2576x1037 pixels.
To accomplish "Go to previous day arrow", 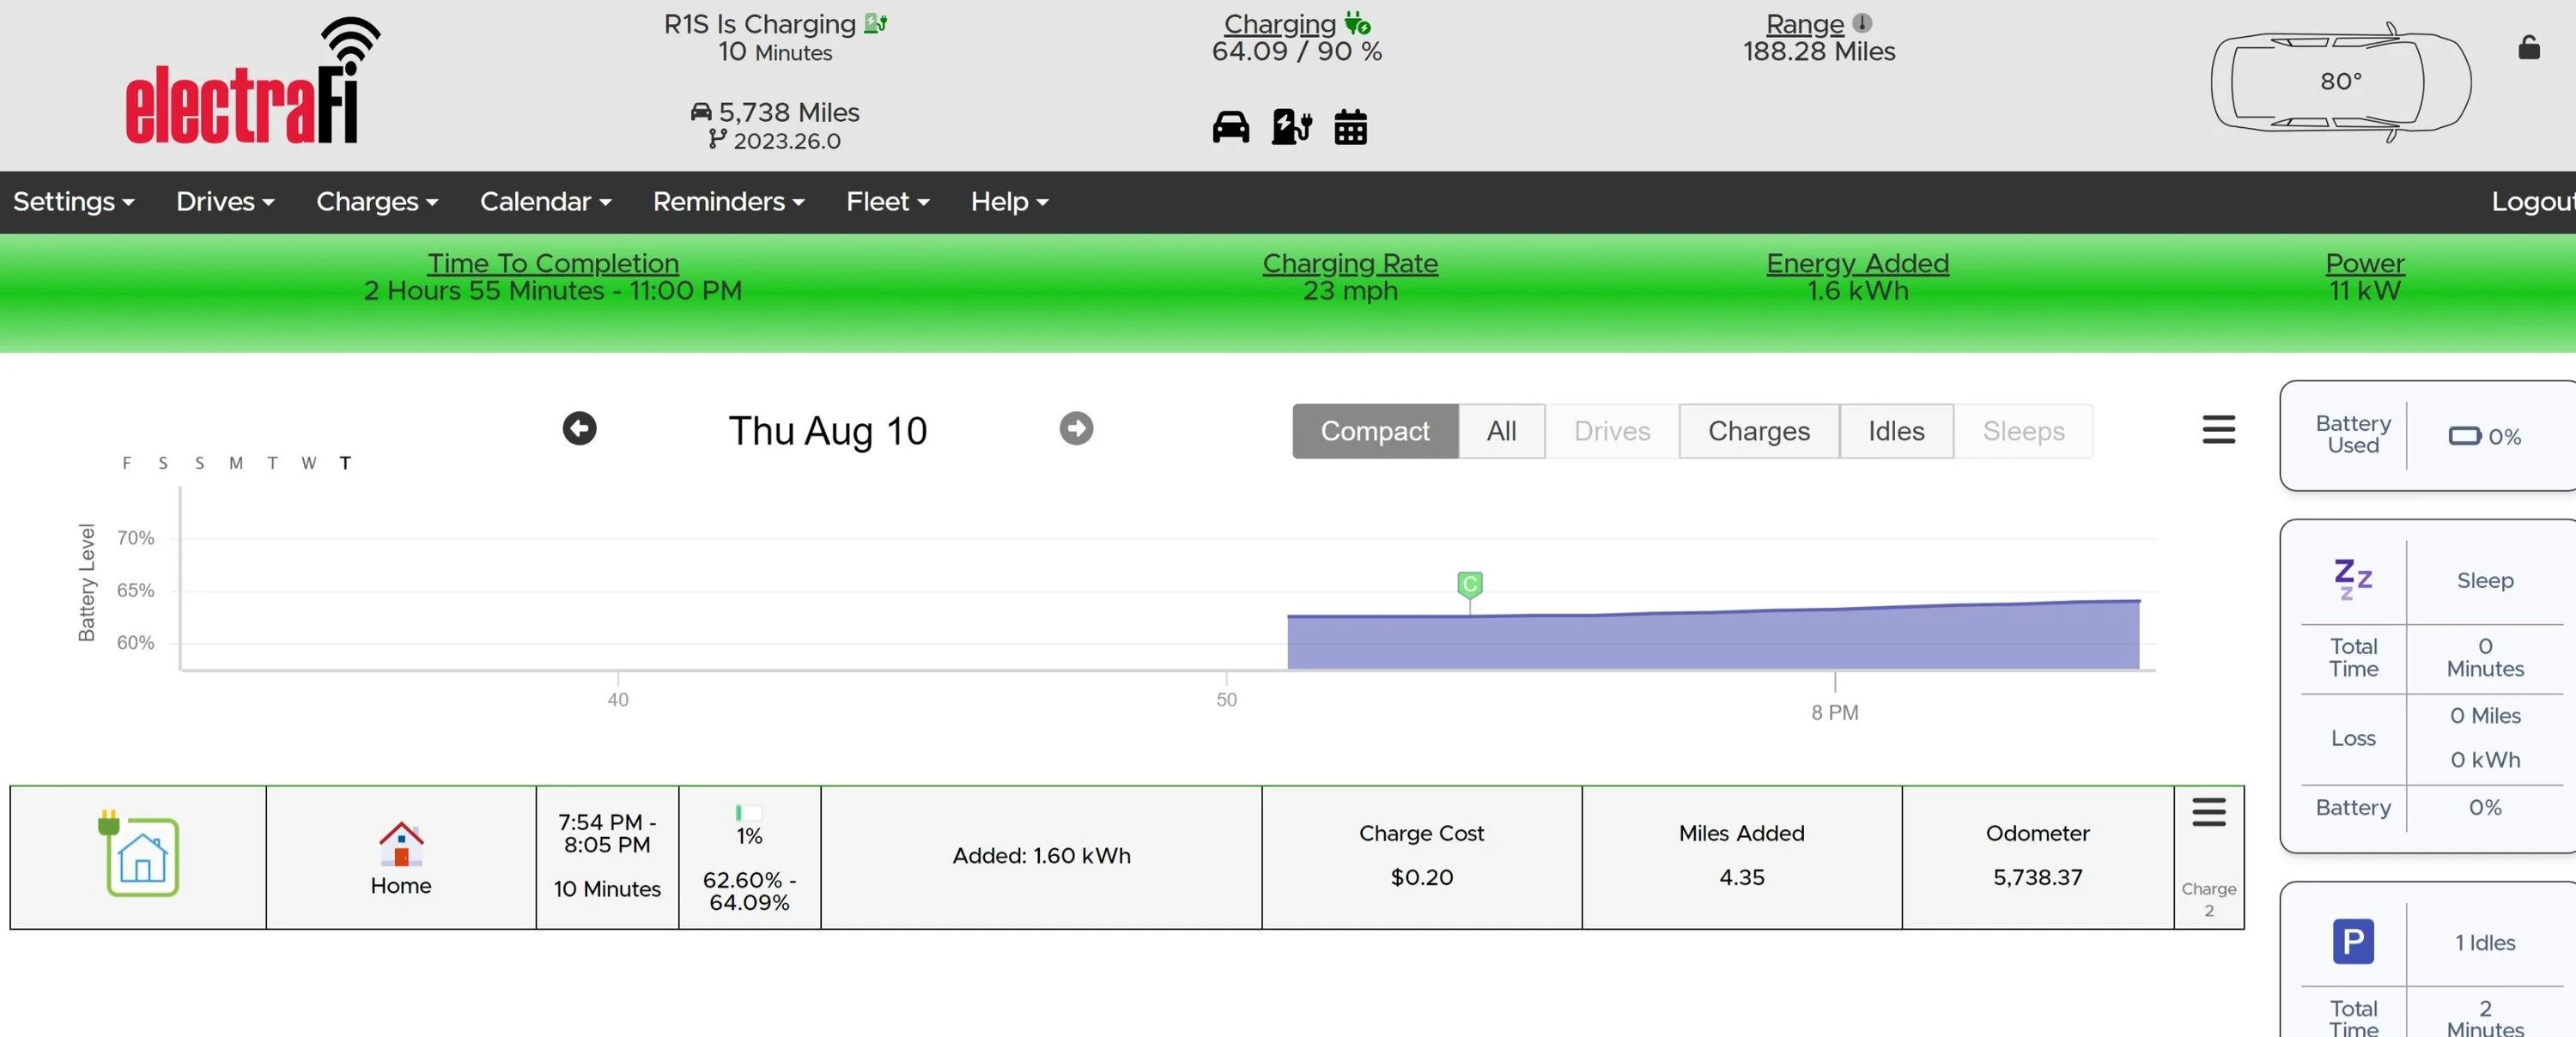I will coord(579,429).
